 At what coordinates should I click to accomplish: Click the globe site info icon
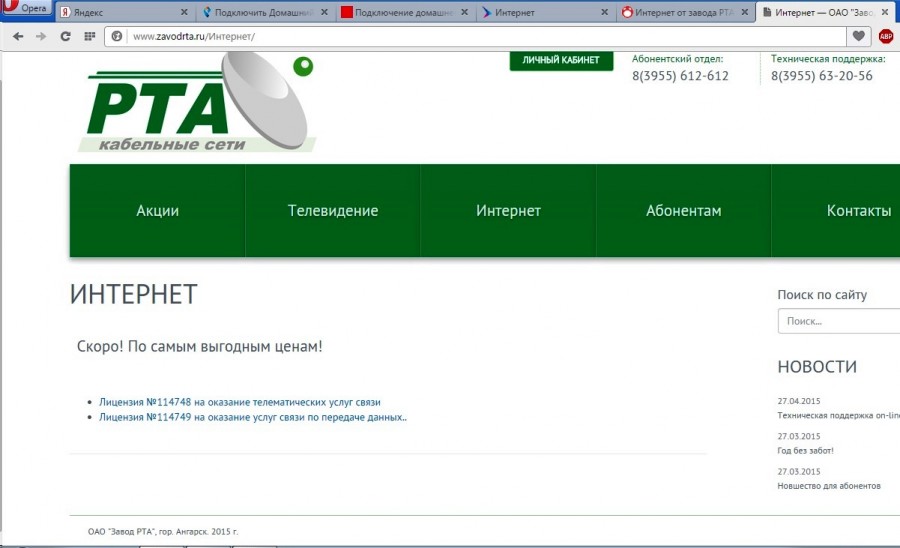(x=117, y=36)
